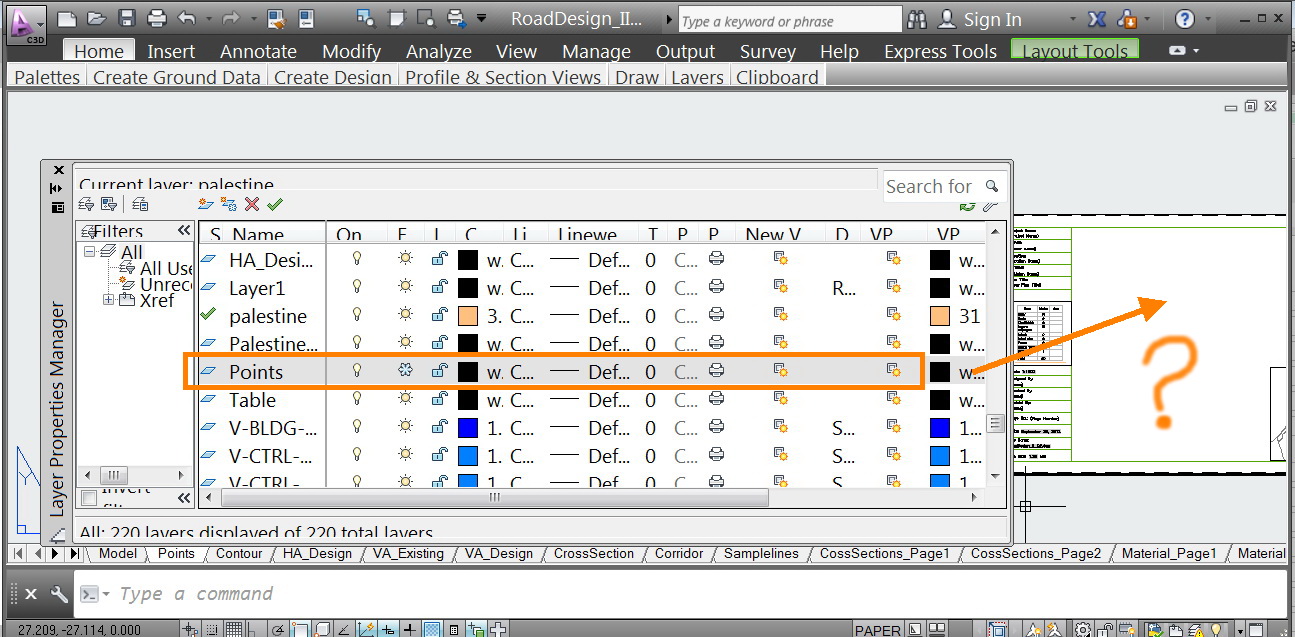Switch to the Corridor layout tab
The image size is (1295, 637).
click(x=678, y=553)
